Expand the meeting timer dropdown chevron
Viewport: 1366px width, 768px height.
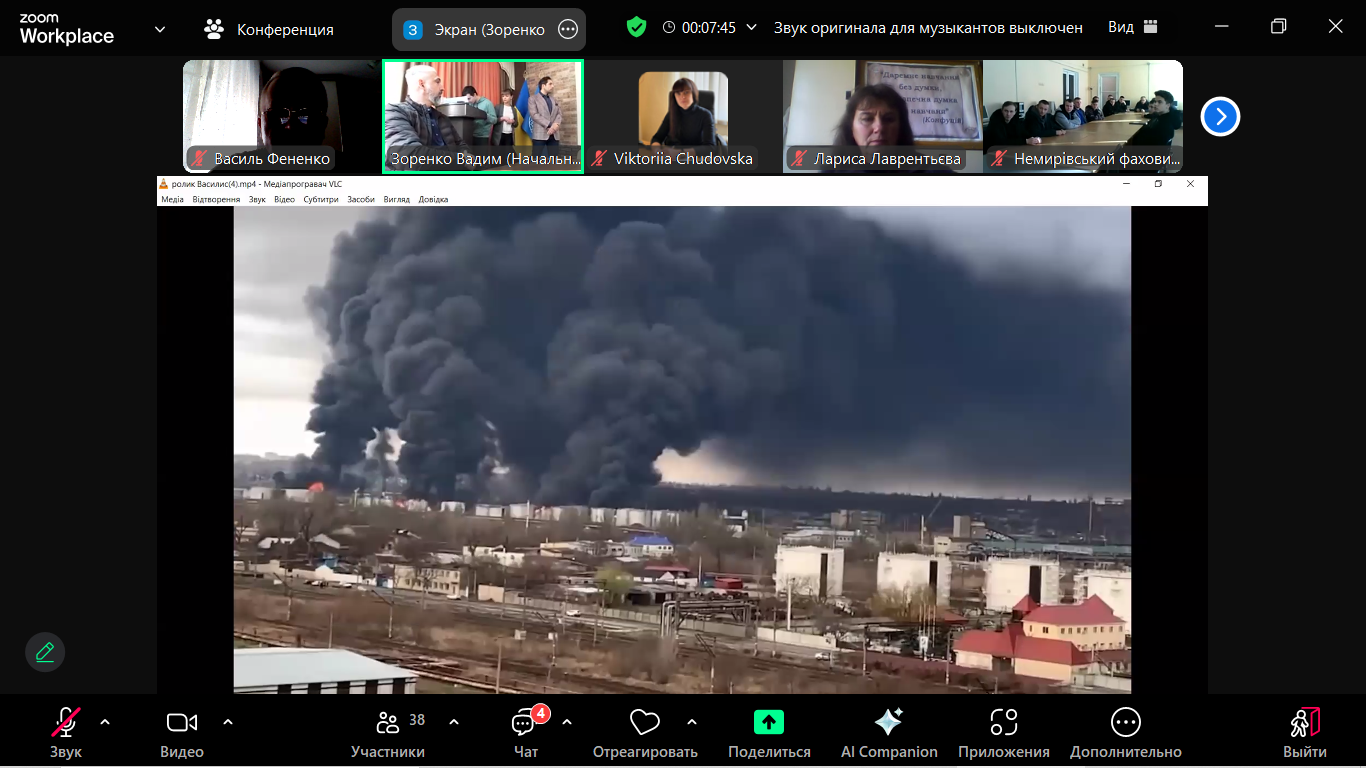tap(752, 28)
